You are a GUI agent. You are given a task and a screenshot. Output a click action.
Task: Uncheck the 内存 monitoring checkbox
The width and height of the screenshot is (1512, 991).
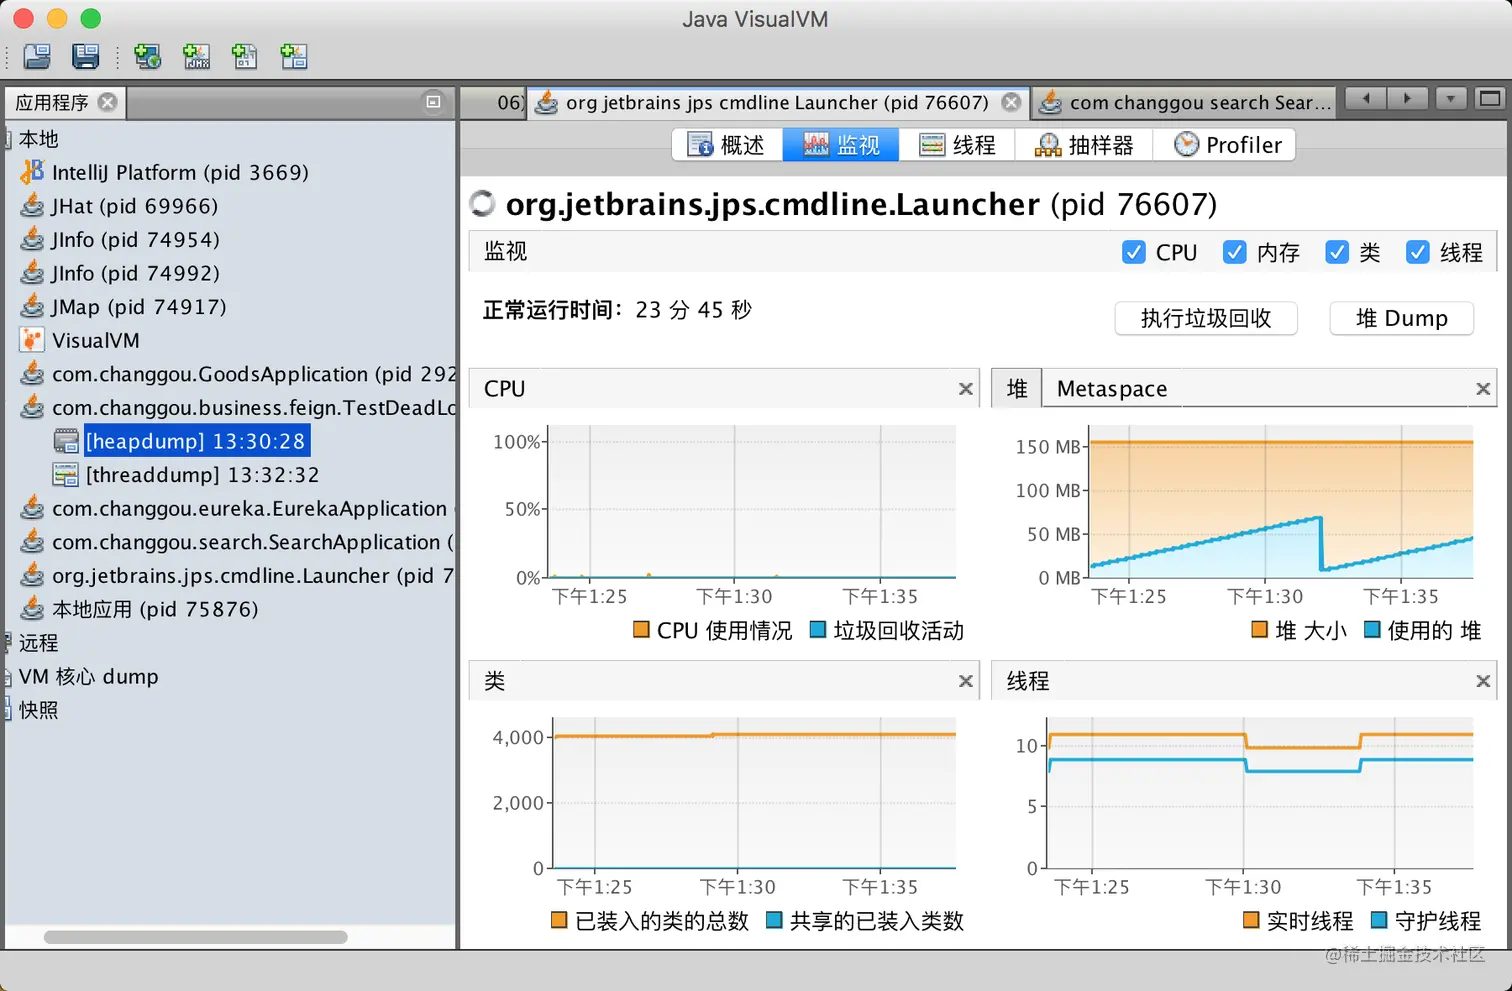(x=1235, y=252)
